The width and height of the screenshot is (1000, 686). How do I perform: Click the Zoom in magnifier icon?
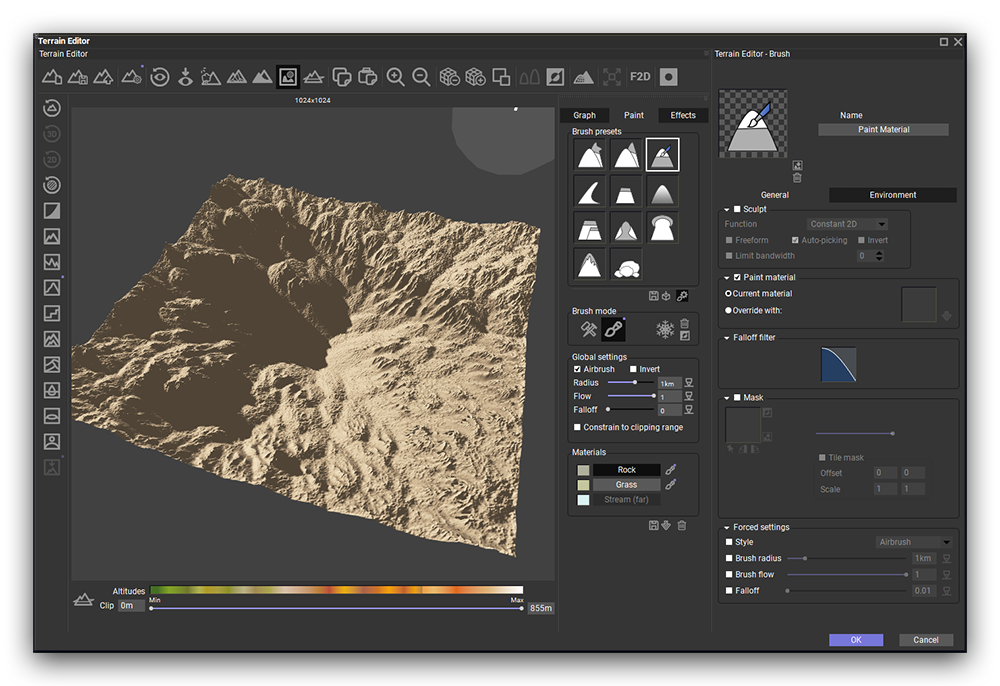[396, 77]
